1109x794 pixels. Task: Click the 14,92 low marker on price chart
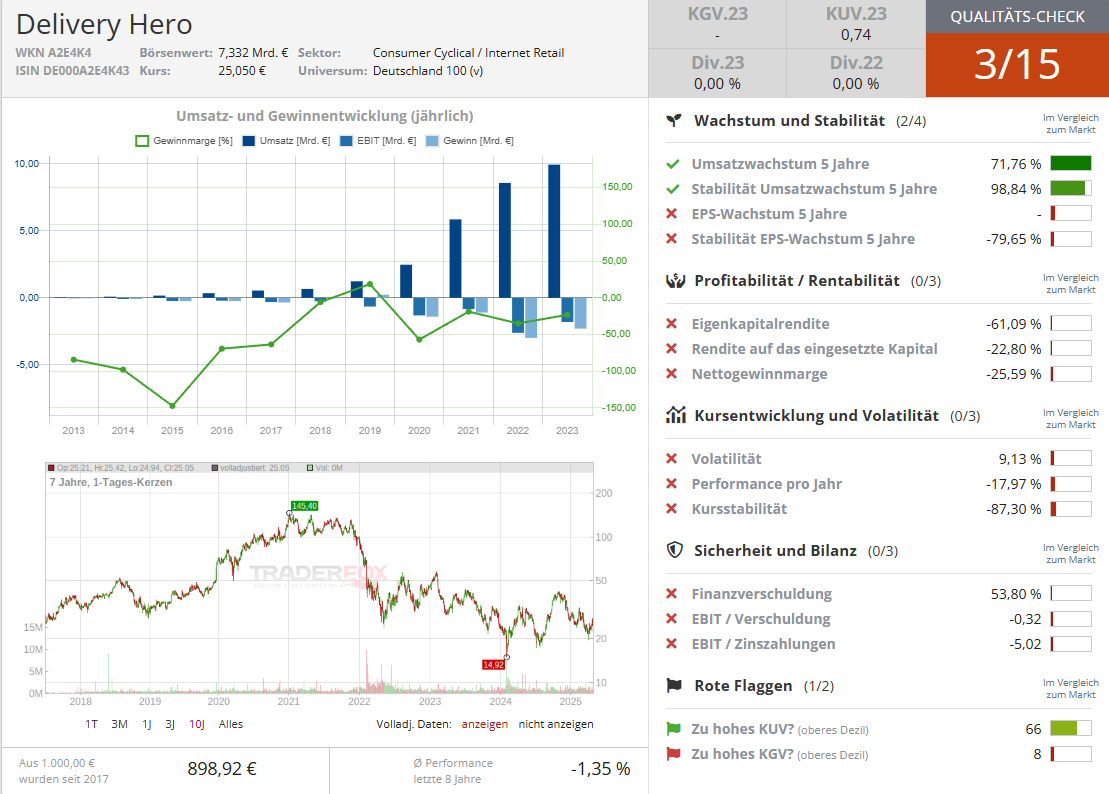[494, 665]
